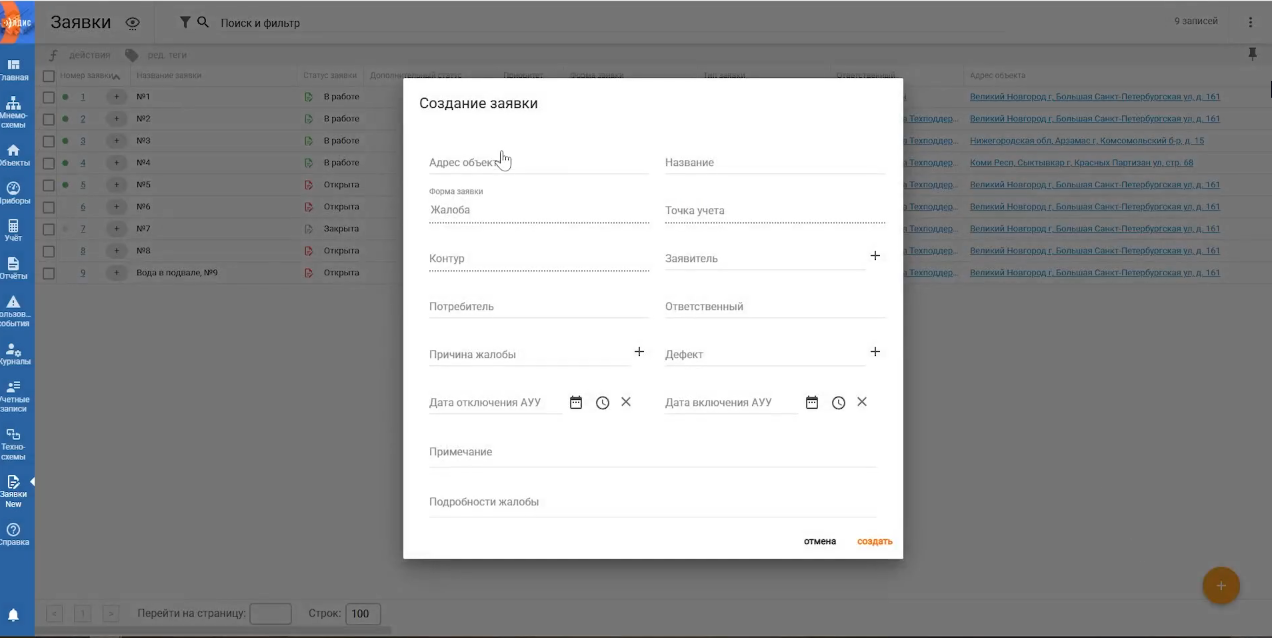Image resolution: width=1272 pixels, height=638 pixels.
Task: Select checkbox for row Вода в подвале
Action: (x=48, y=273)
